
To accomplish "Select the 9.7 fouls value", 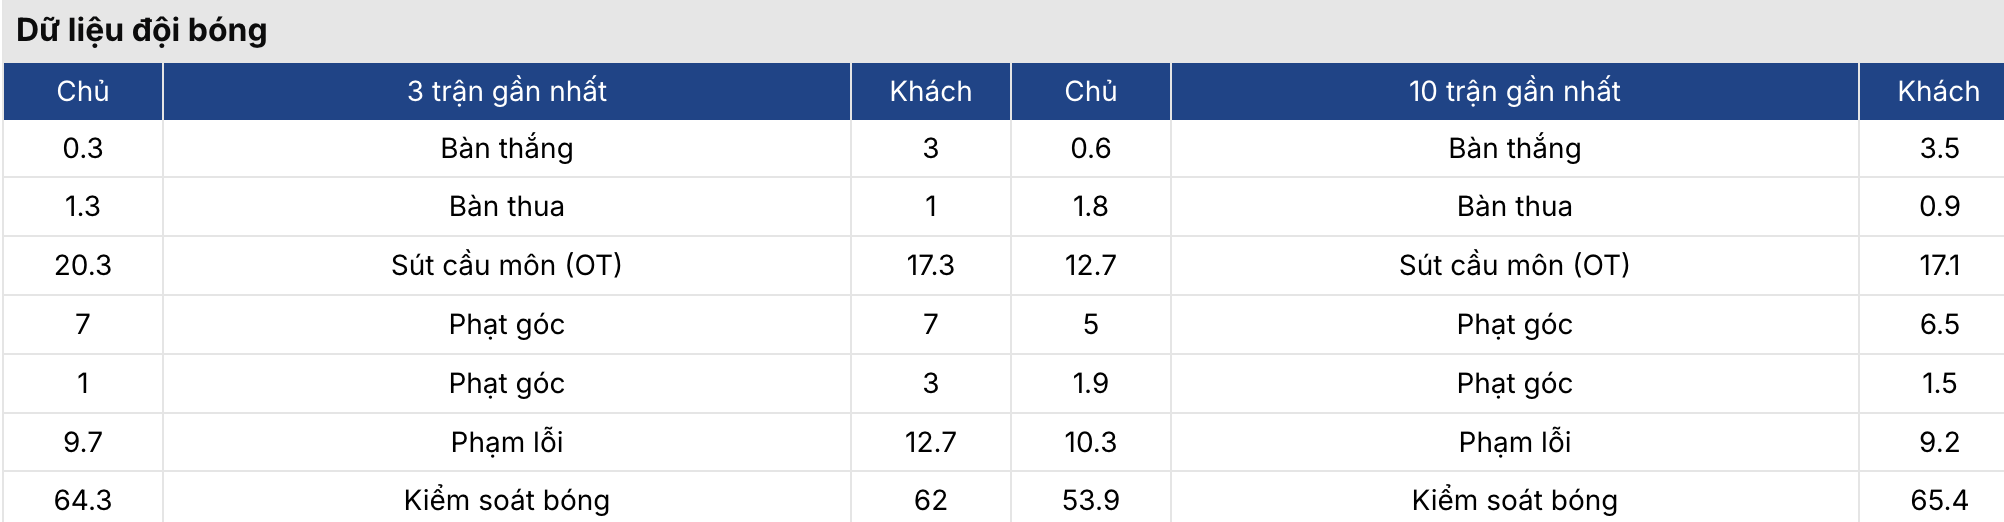I will point(83,442).
